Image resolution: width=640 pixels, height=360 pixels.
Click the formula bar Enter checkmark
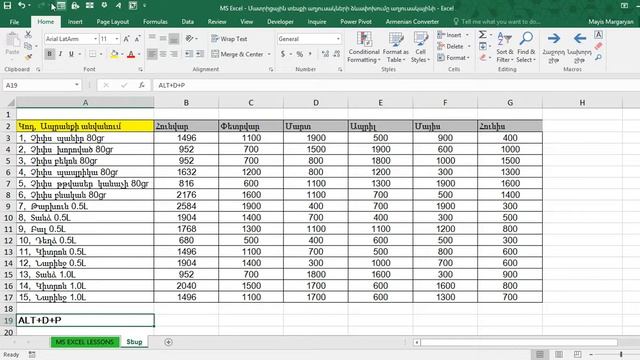[124, 85]
